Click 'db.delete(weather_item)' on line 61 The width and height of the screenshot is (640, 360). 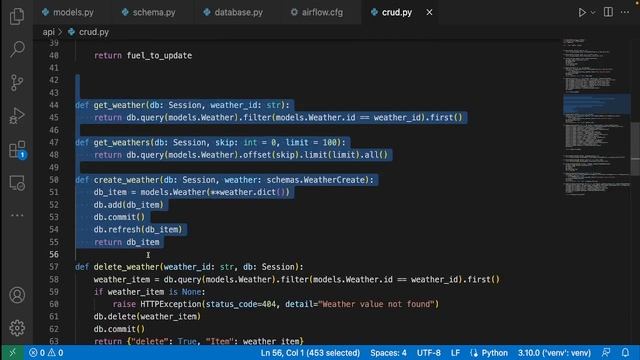coord(147,316)
